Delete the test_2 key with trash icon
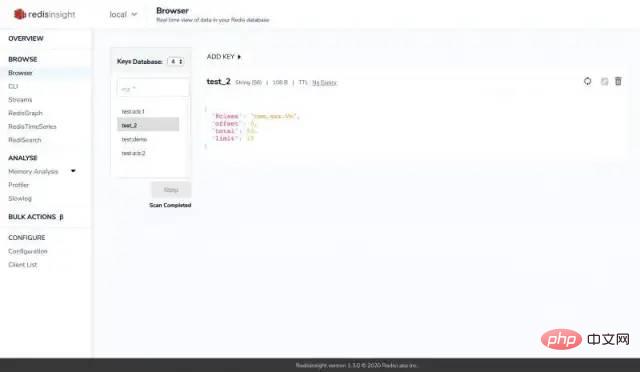 click(618, 81)
